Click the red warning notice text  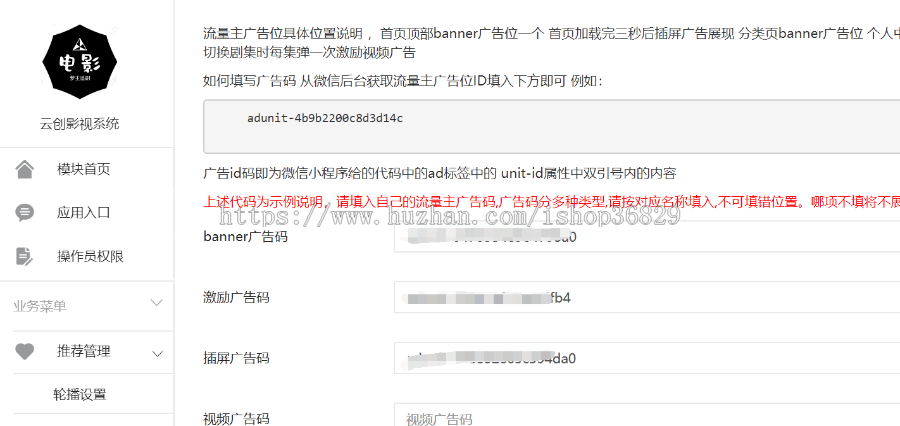552,203
